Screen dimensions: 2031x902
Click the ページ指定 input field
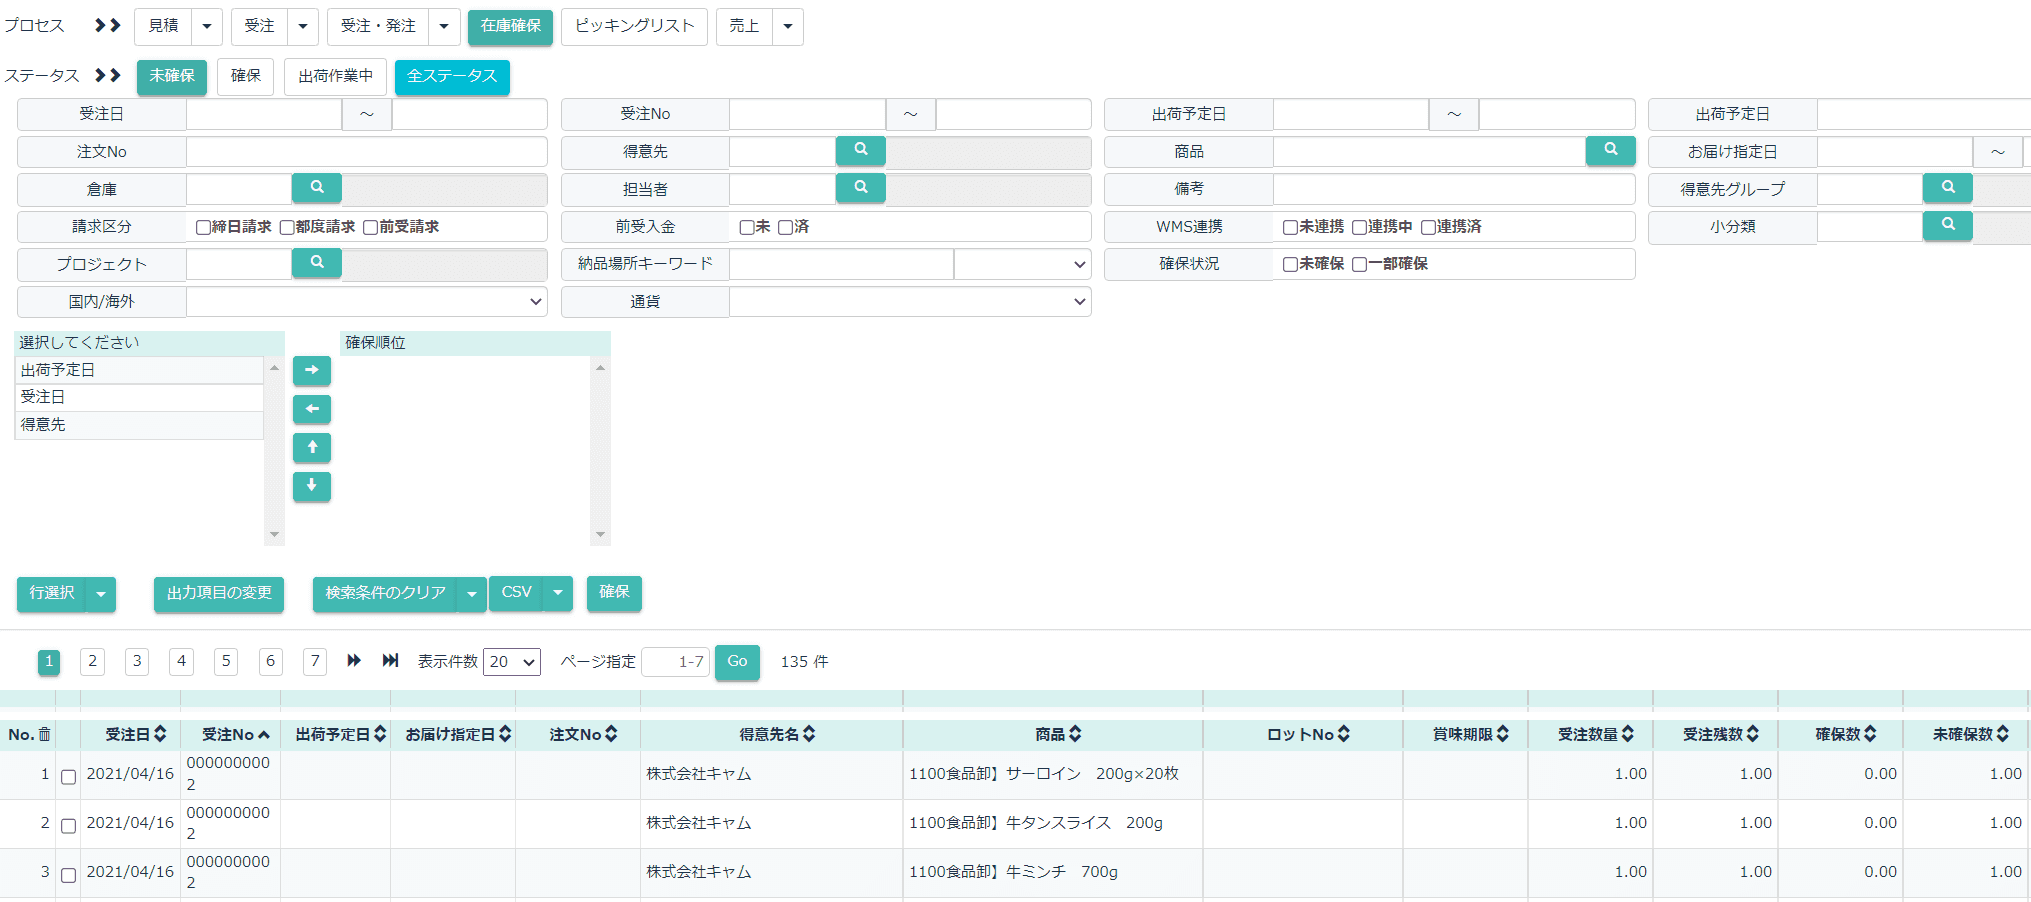click(675, 662)
